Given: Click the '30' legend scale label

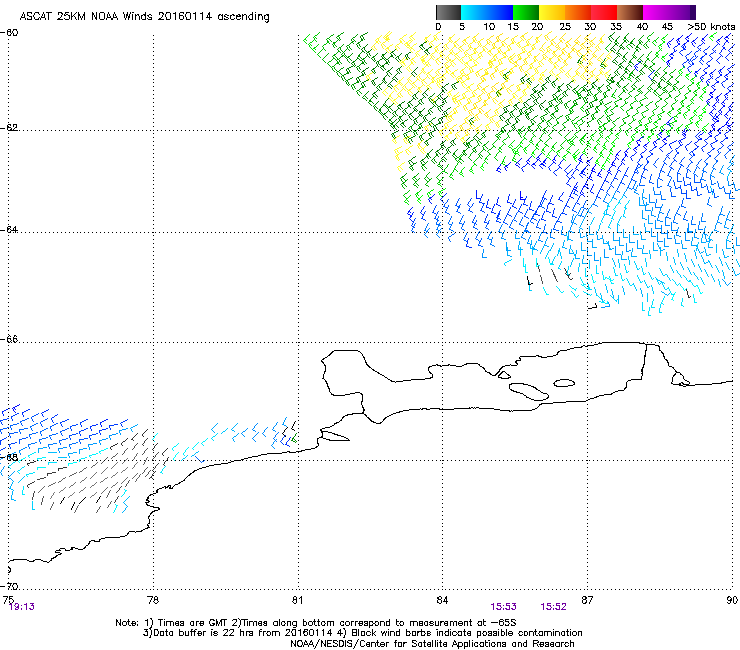Looking at the screenshot, I should click(x=590, y=27).
